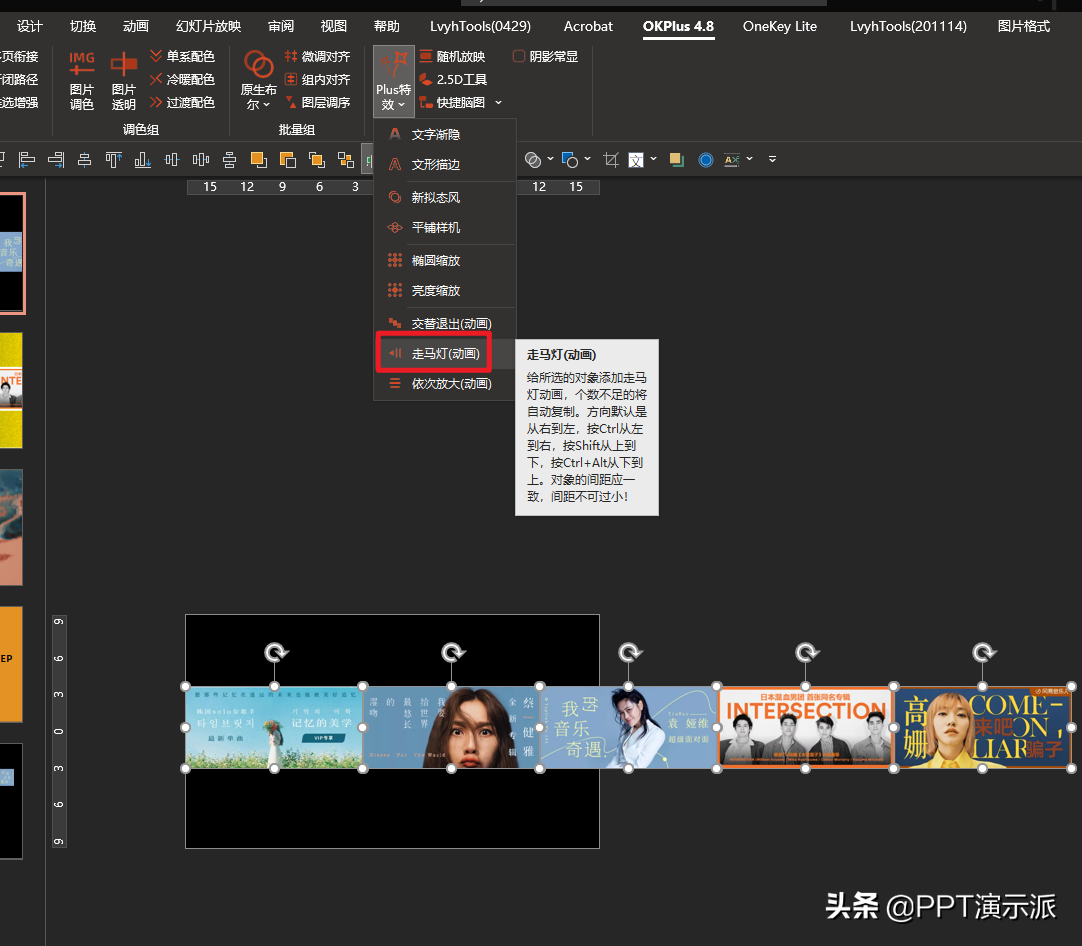Screen dimensions: 1082x946
Task: Click the merge shapes circles icon
Action: point(533,160)
